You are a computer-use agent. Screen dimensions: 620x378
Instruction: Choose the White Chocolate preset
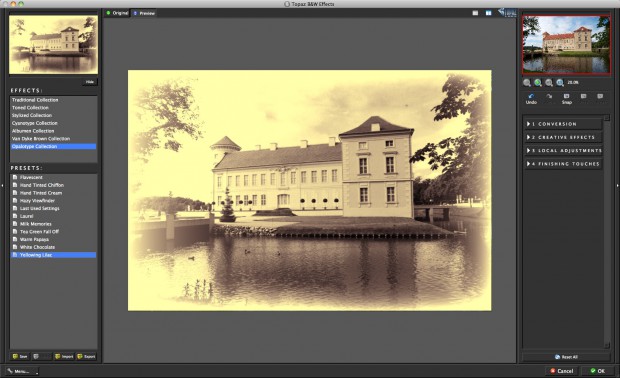coord(53,247)
